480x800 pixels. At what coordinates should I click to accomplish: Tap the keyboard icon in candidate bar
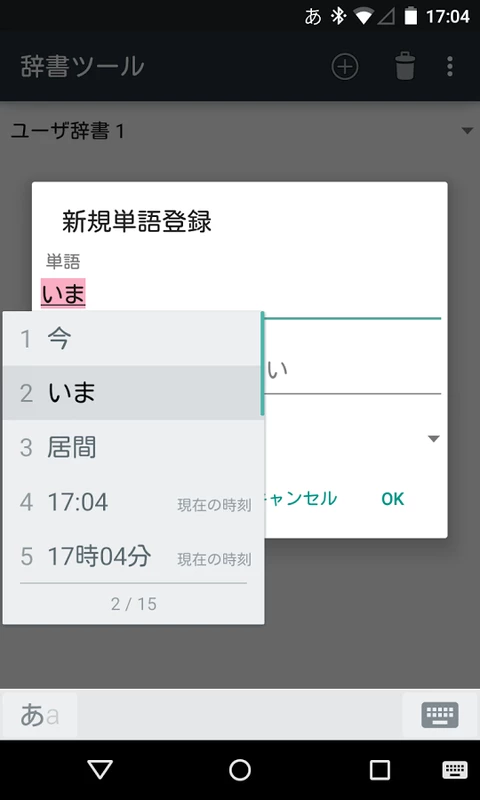coord(440,715)
